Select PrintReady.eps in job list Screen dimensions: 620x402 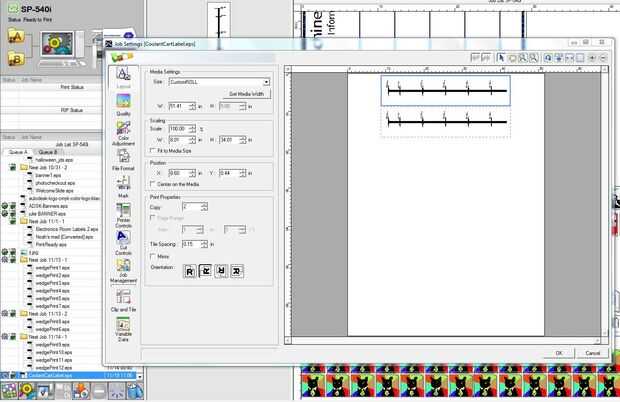point(51,245)
